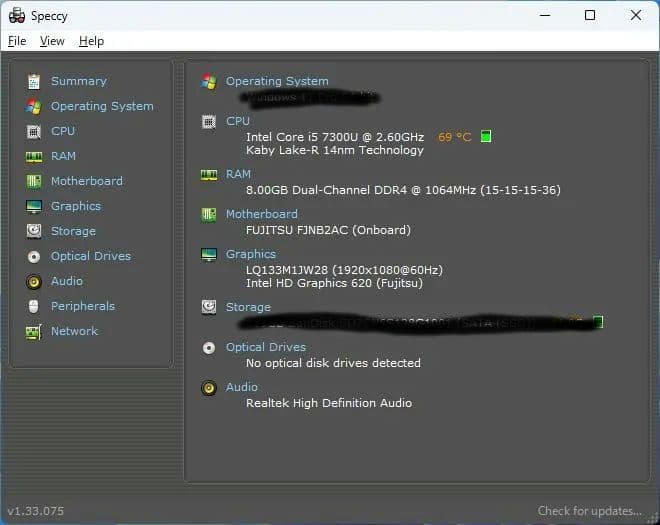Screen dimensions: 660x525
Task: Select Audio in the sidebar
Action: pyautogui.click(x=67, y=281)
